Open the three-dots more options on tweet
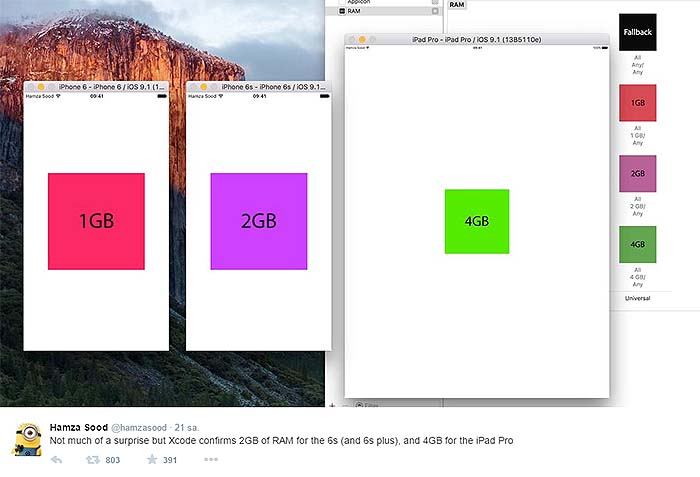Image resolution: width=700 pixels, height=477 pixels. (211, 460)
